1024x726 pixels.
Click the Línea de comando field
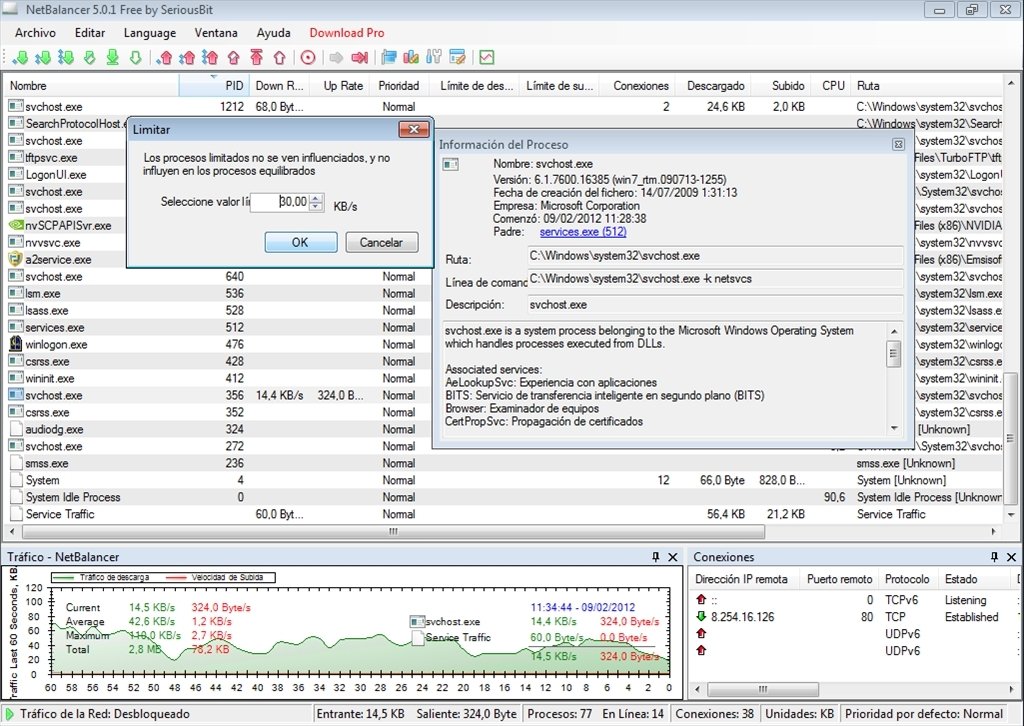pos(716,279)
